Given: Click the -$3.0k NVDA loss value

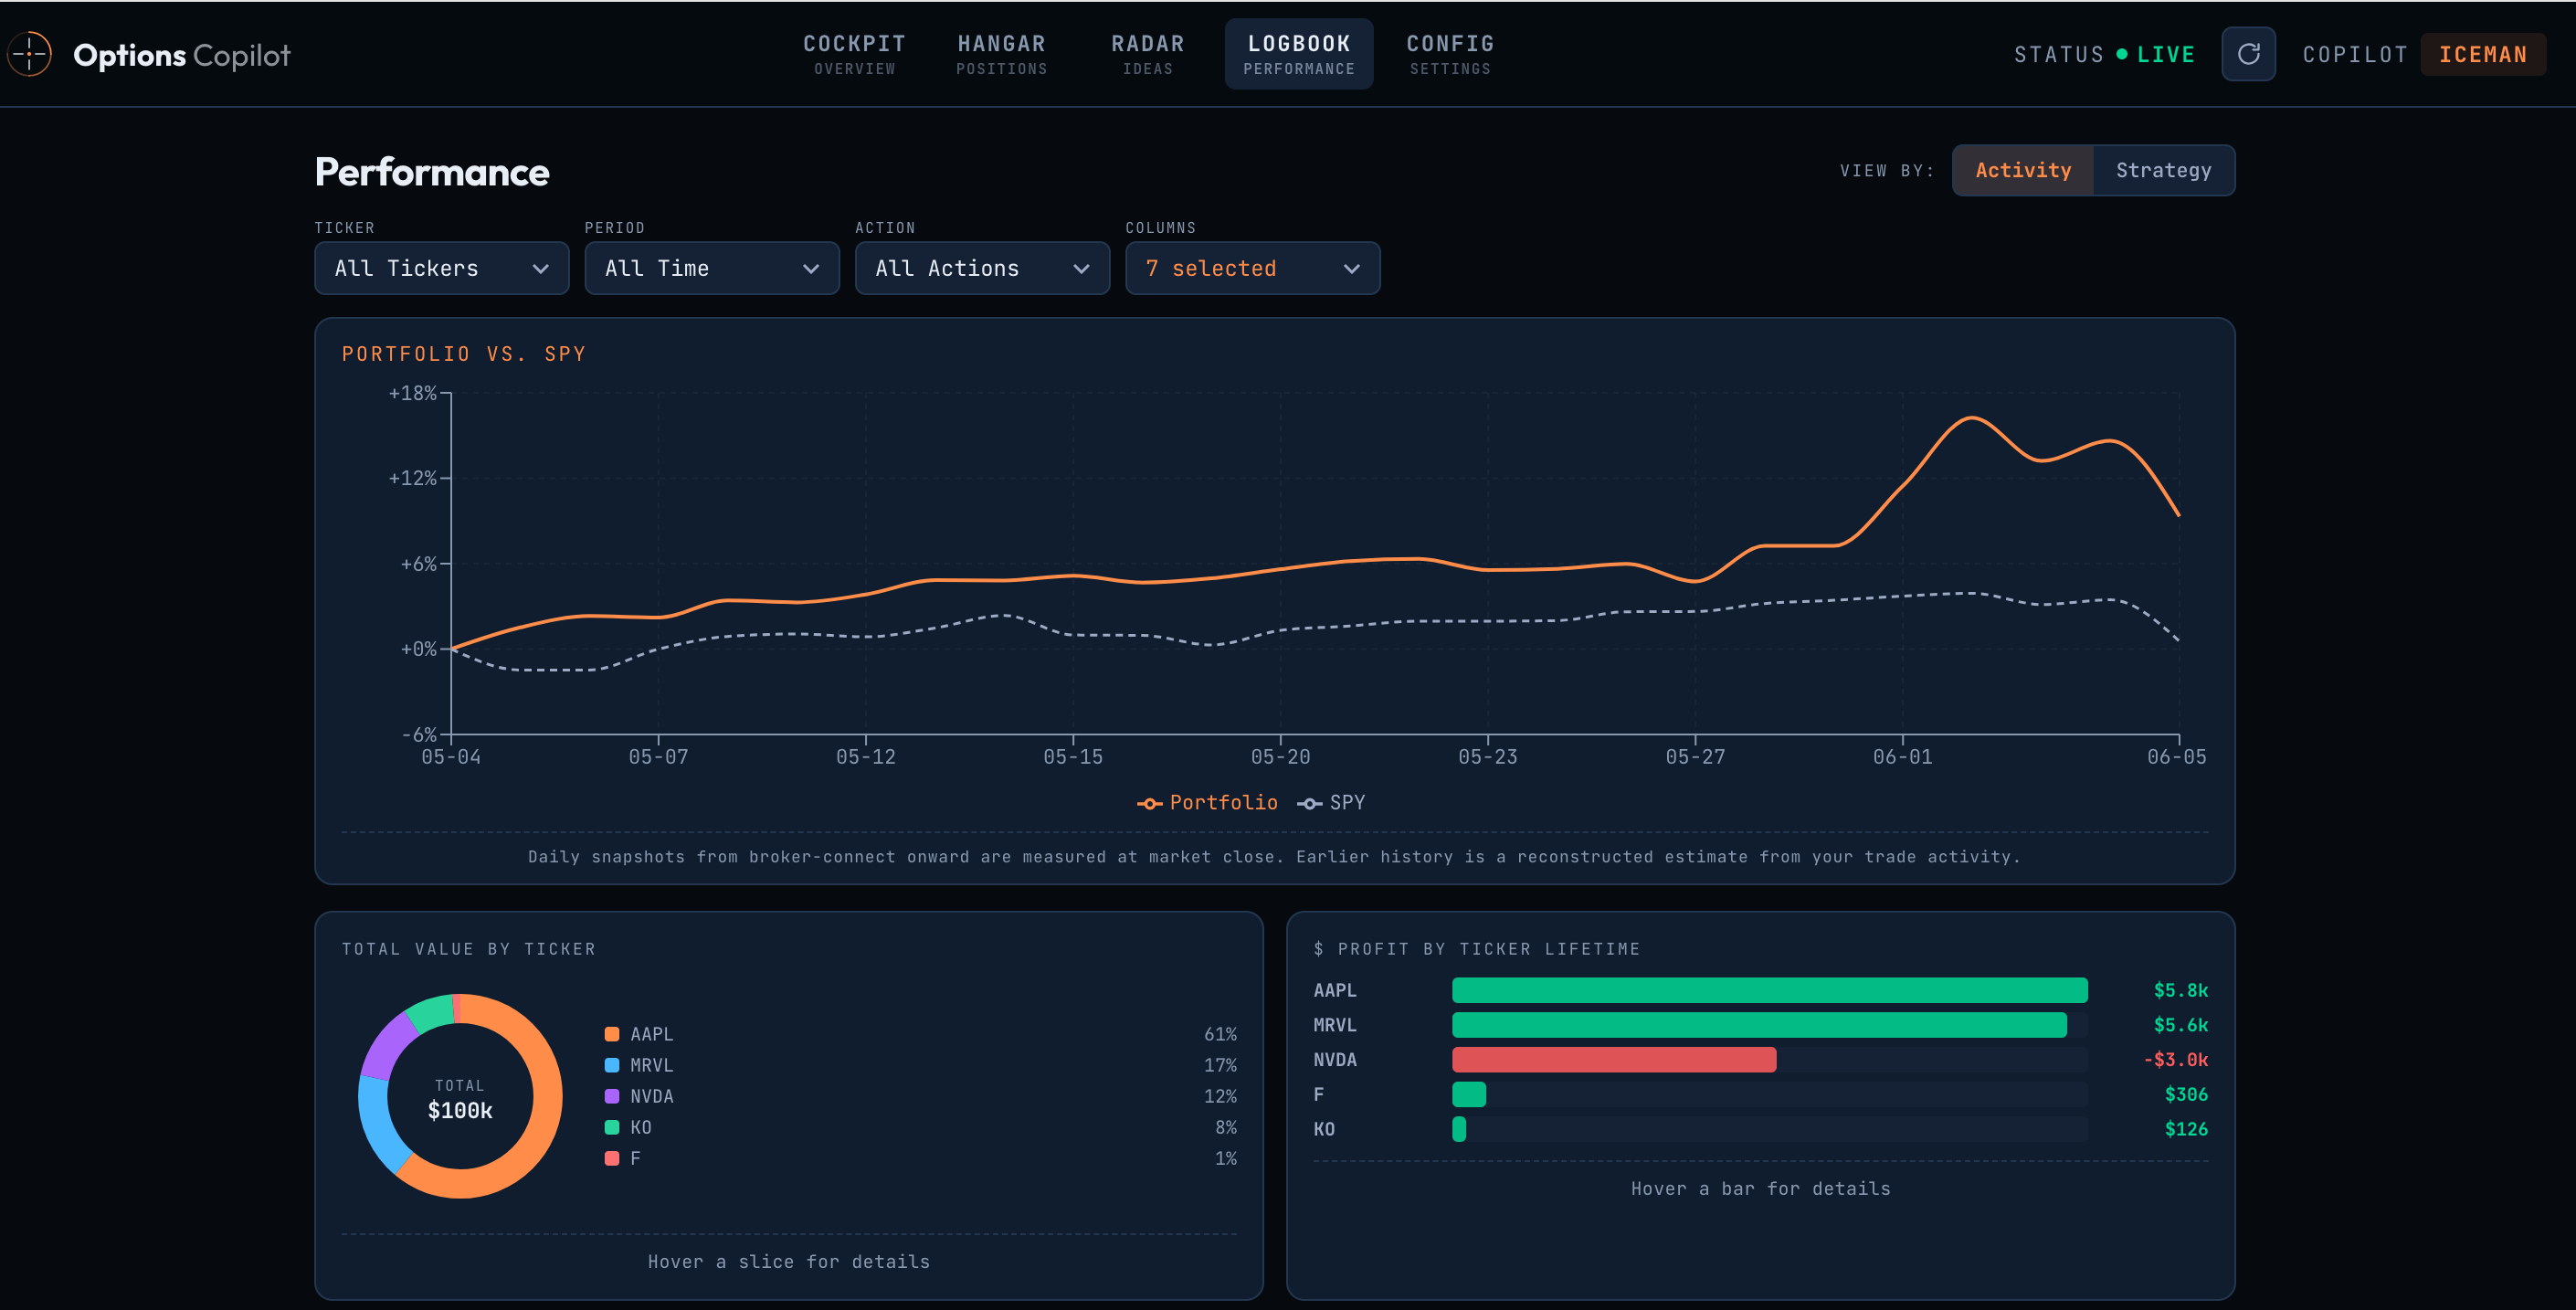Looking at the screenshot, I should [x=2175, y=1060].
